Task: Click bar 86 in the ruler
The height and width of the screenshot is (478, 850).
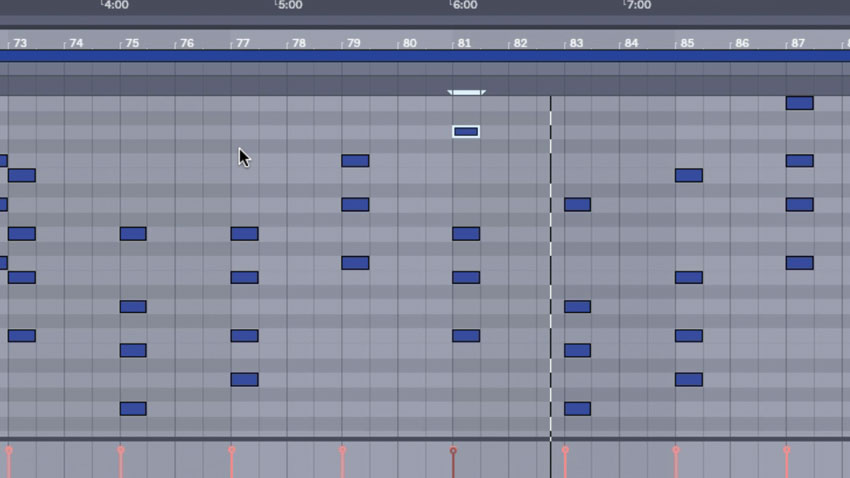Action: 742,43
